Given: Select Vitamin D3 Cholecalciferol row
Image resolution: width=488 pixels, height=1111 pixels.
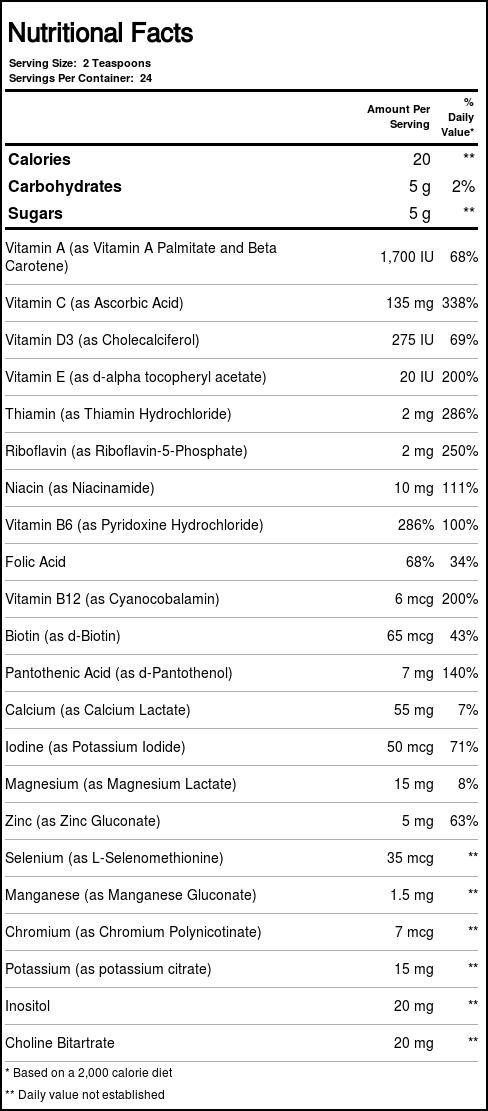Looking at the screenshot, I should (x=244, y=340).
